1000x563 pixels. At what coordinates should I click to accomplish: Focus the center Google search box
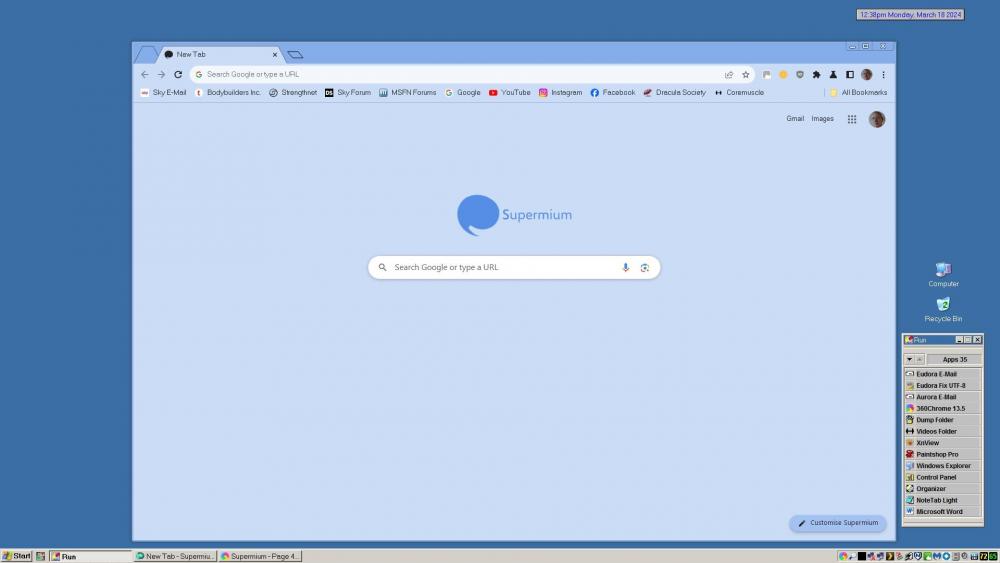pos(514,268)
